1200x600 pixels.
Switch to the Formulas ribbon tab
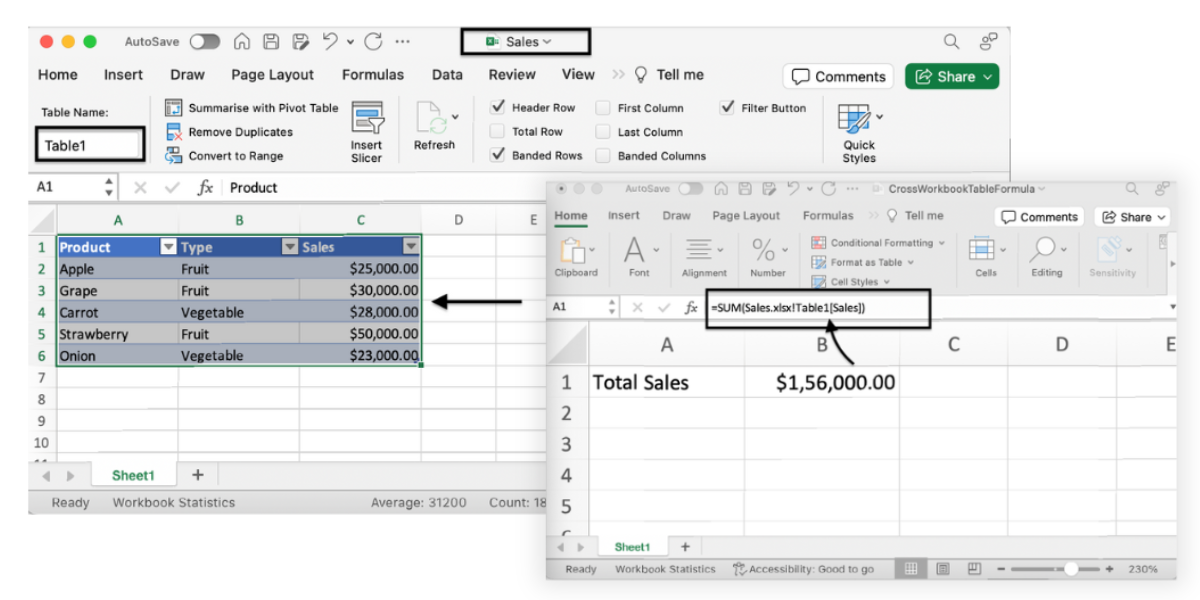coord(373,74)
